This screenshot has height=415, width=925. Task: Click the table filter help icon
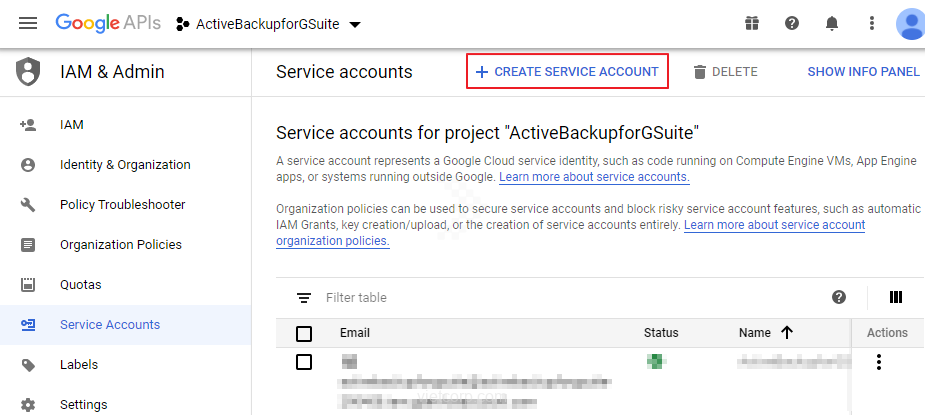839,297
